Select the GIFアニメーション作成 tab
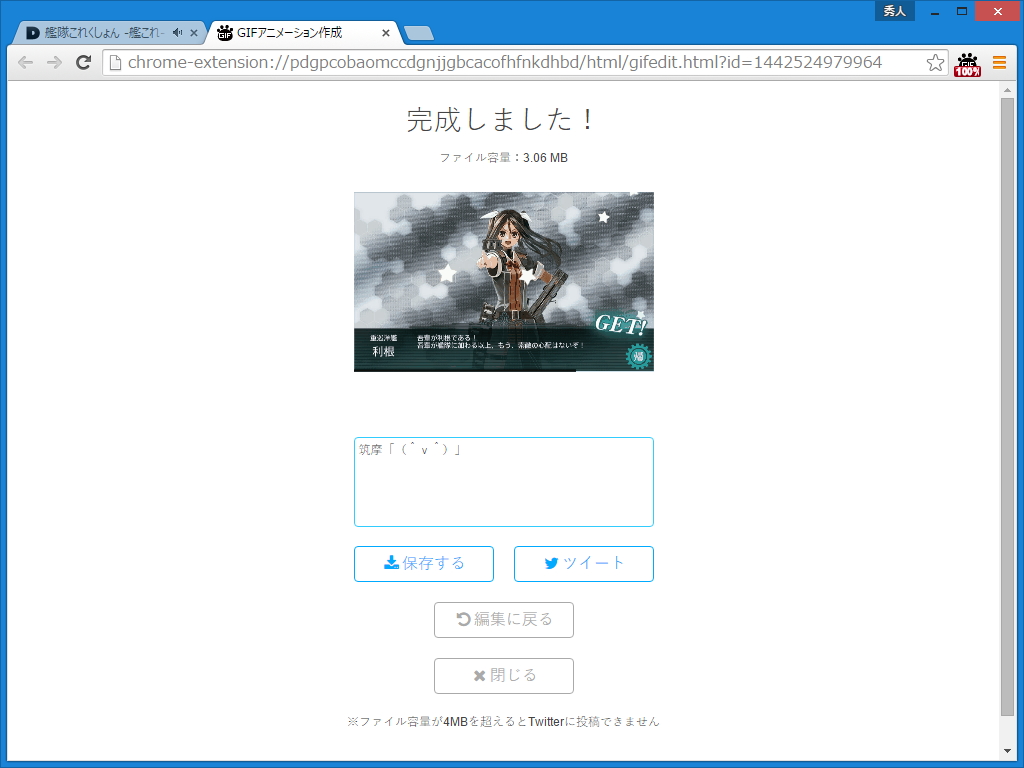This screenshot has width=1024, height=768. (x=295, y=31)
